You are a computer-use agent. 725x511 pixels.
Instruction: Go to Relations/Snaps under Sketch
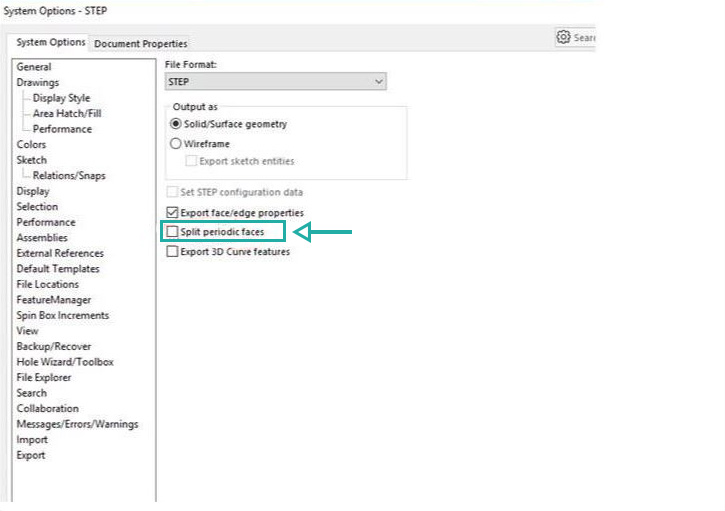coord(68,175)
